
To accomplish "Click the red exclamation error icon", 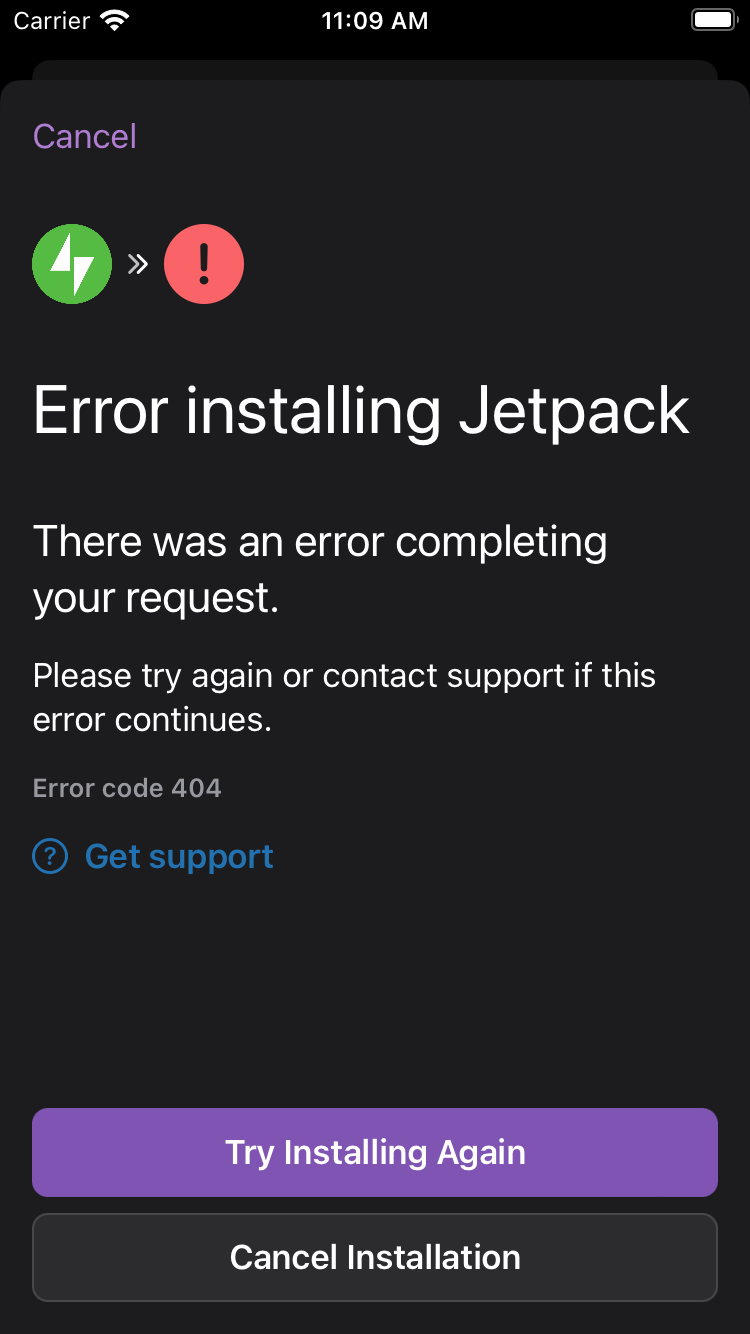I will pyautogui.click(x=204, y=264).
